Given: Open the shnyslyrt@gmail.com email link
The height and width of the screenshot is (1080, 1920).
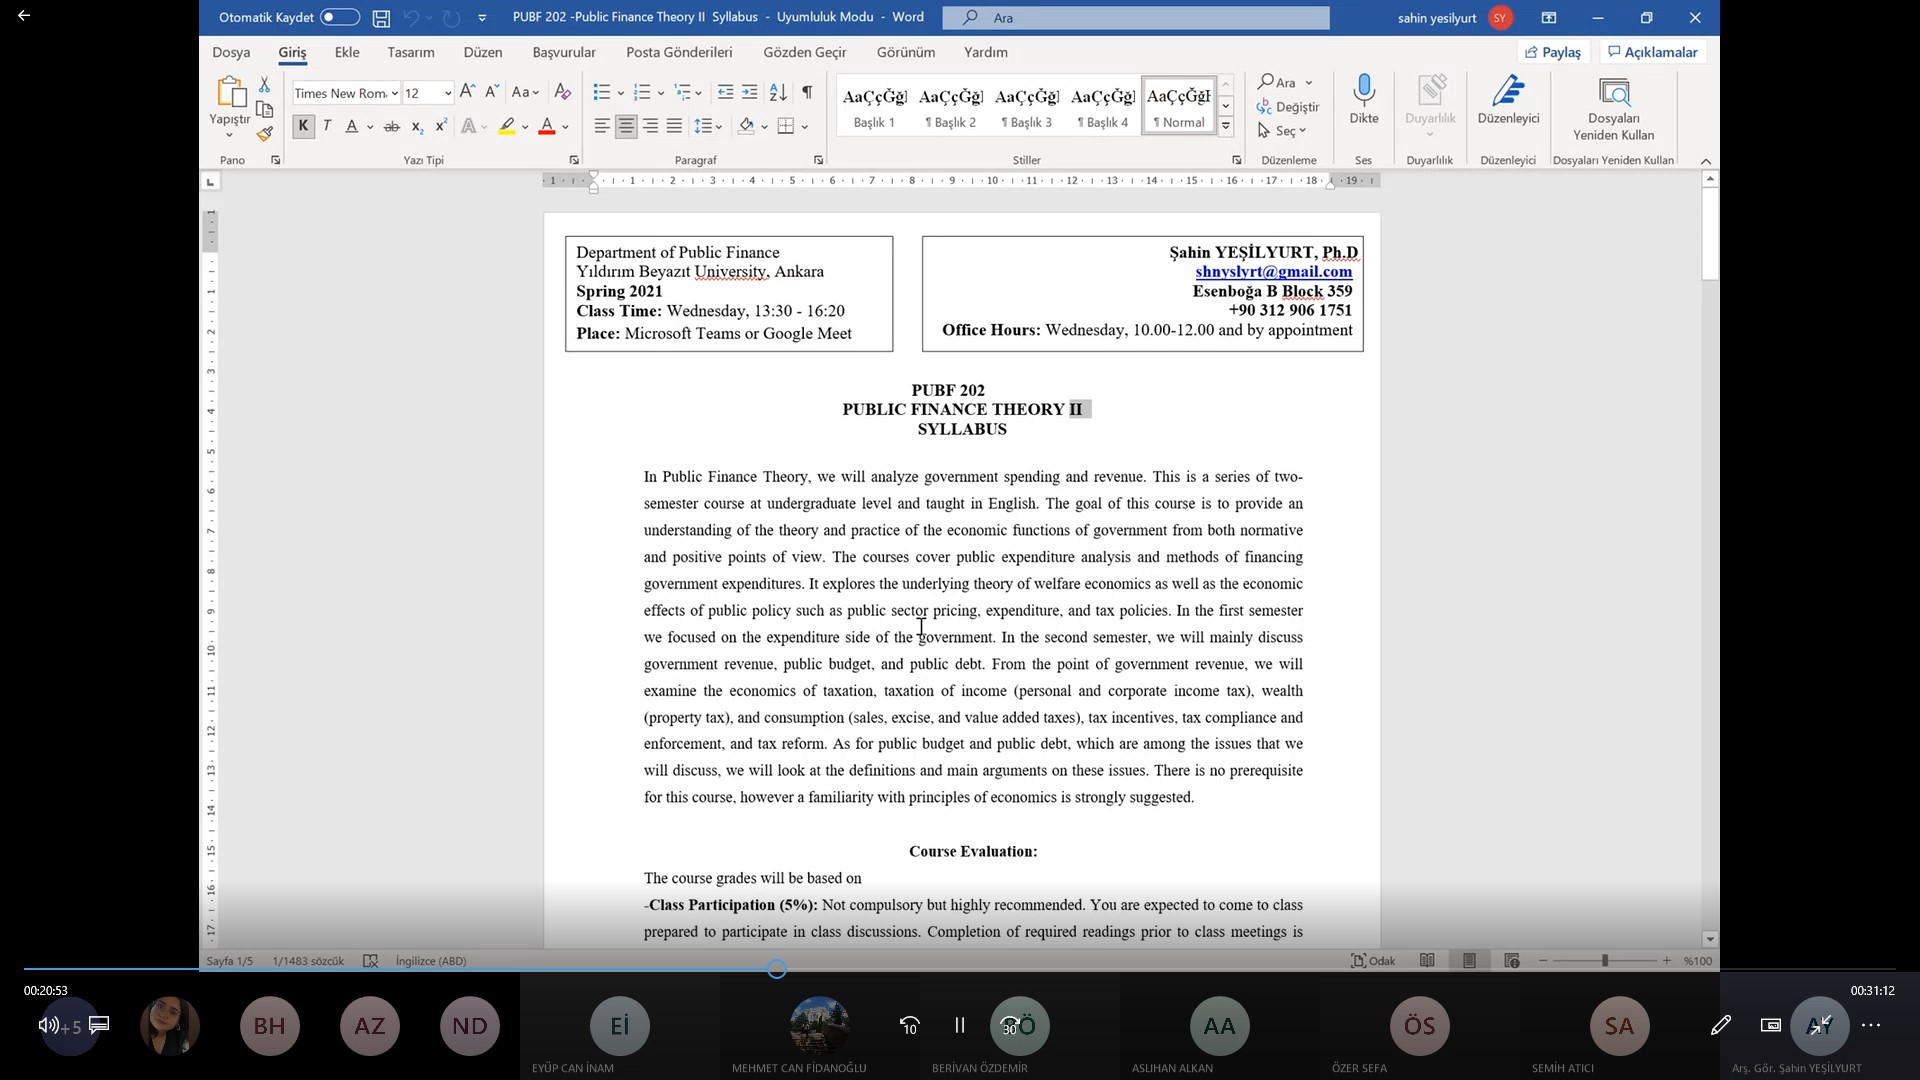Looking at the screenshot, I should point(1273,271).
